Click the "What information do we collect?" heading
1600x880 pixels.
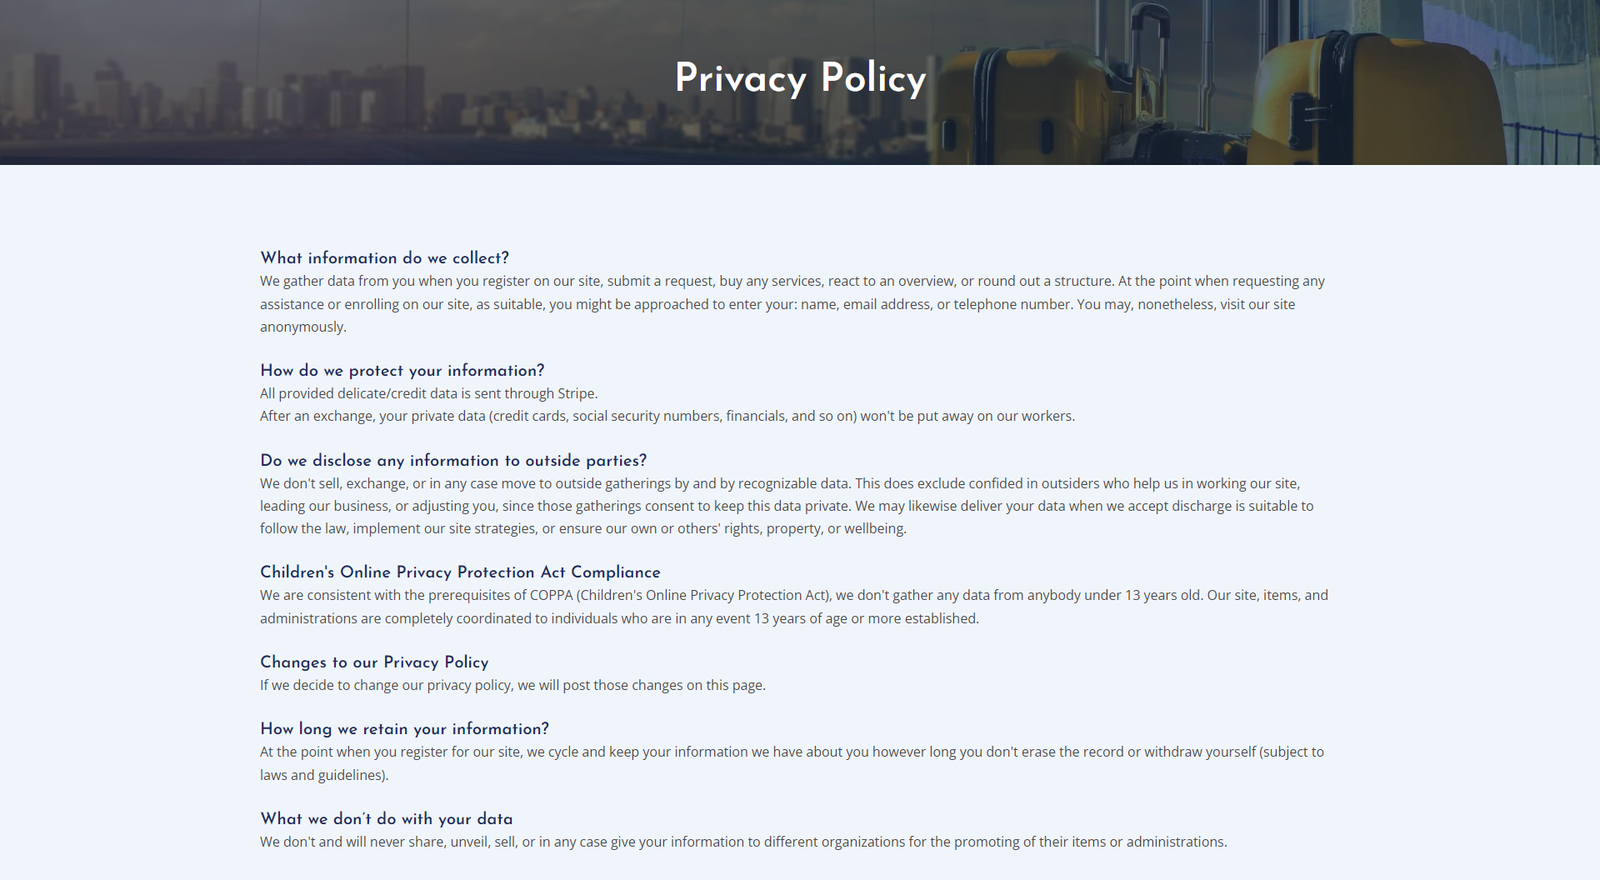(x=384, y=258)
